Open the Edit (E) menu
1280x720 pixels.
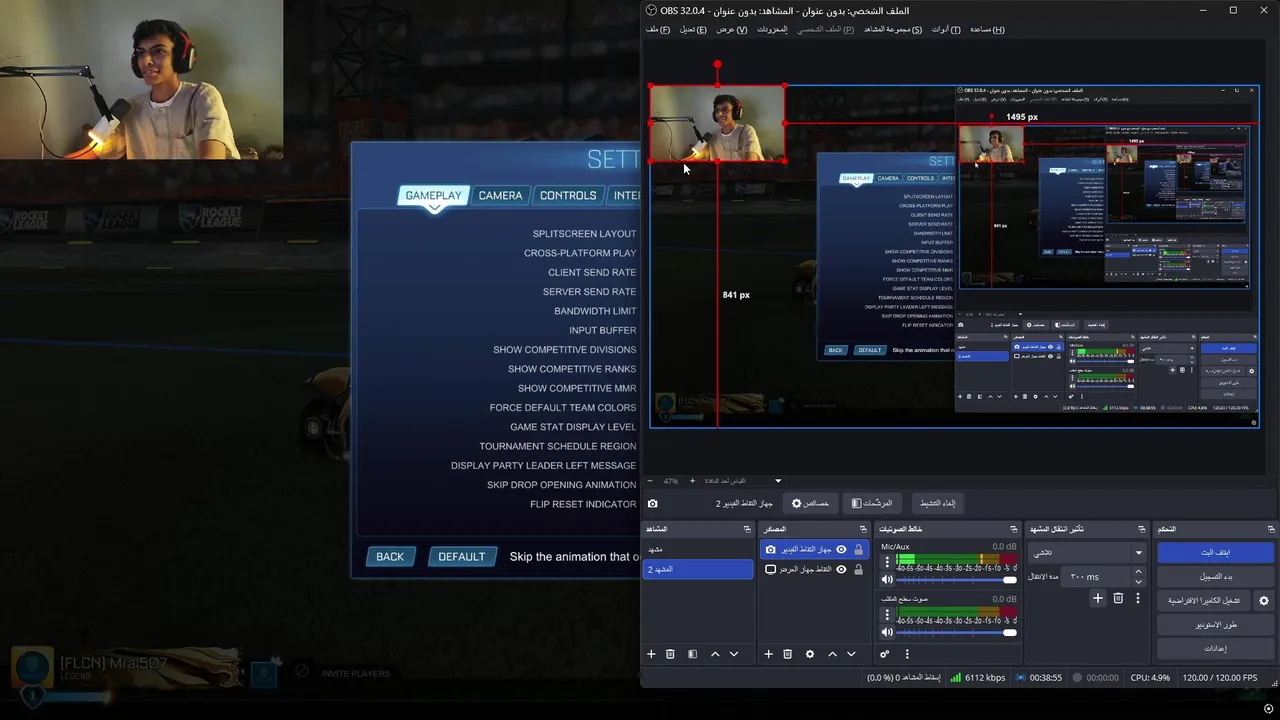pos(693,29)
